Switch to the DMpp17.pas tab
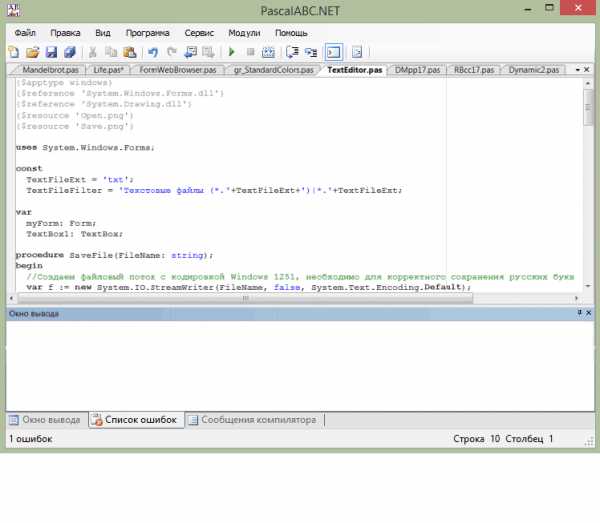The height and width of the screenshot is (523, 600). (417, 70)
